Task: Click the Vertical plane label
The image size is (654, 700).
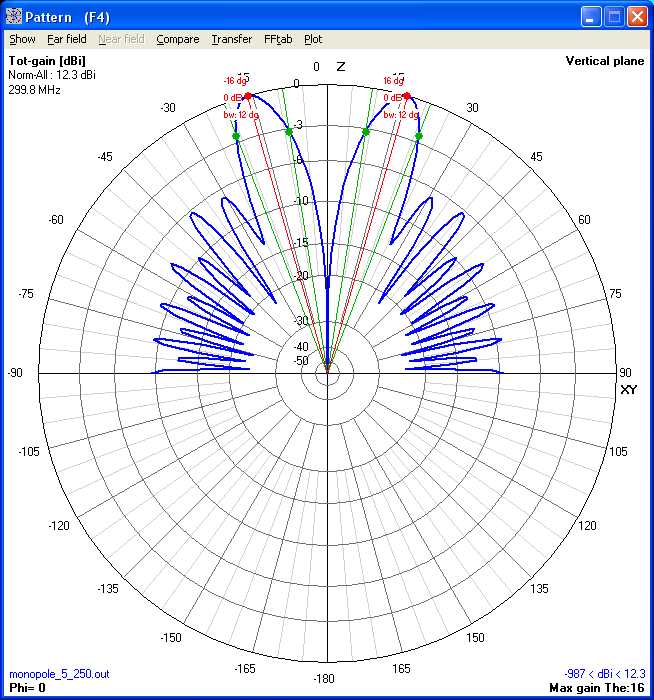Action: [x=604, y=61]
